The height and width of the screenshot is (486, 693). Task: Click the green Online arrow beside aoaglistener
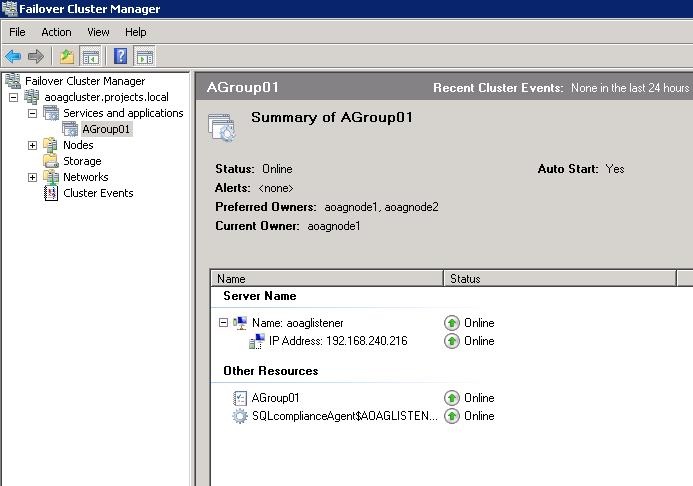[x=452, y=323]
